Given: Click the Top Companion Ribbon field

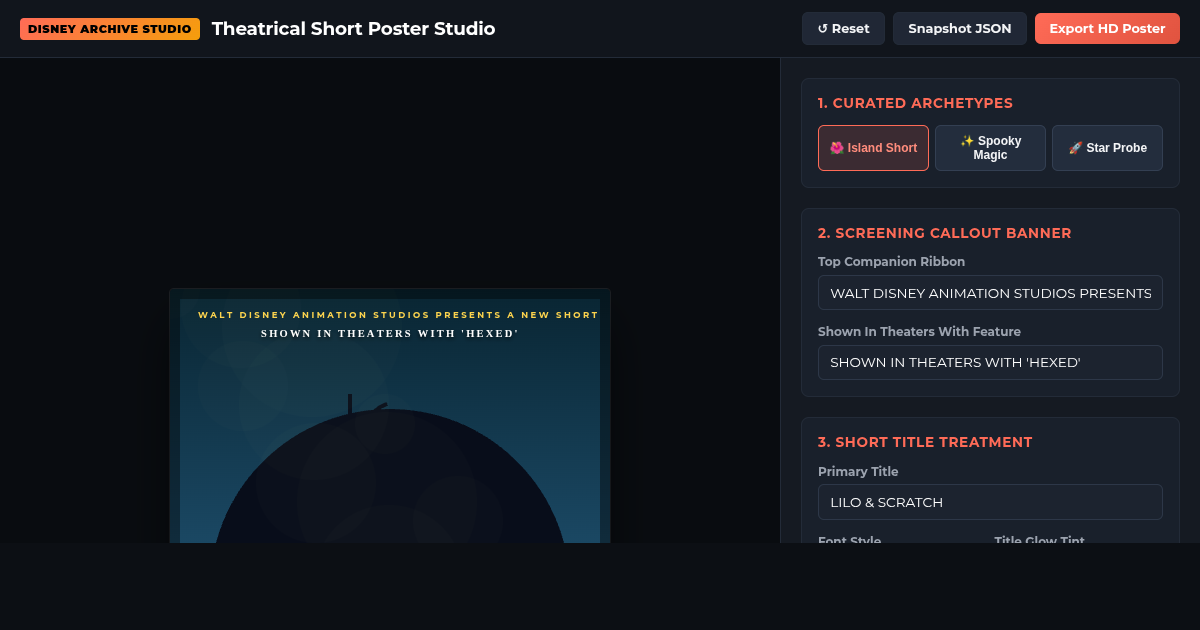Looking at the screenshot, I should [x=990, y=293].
